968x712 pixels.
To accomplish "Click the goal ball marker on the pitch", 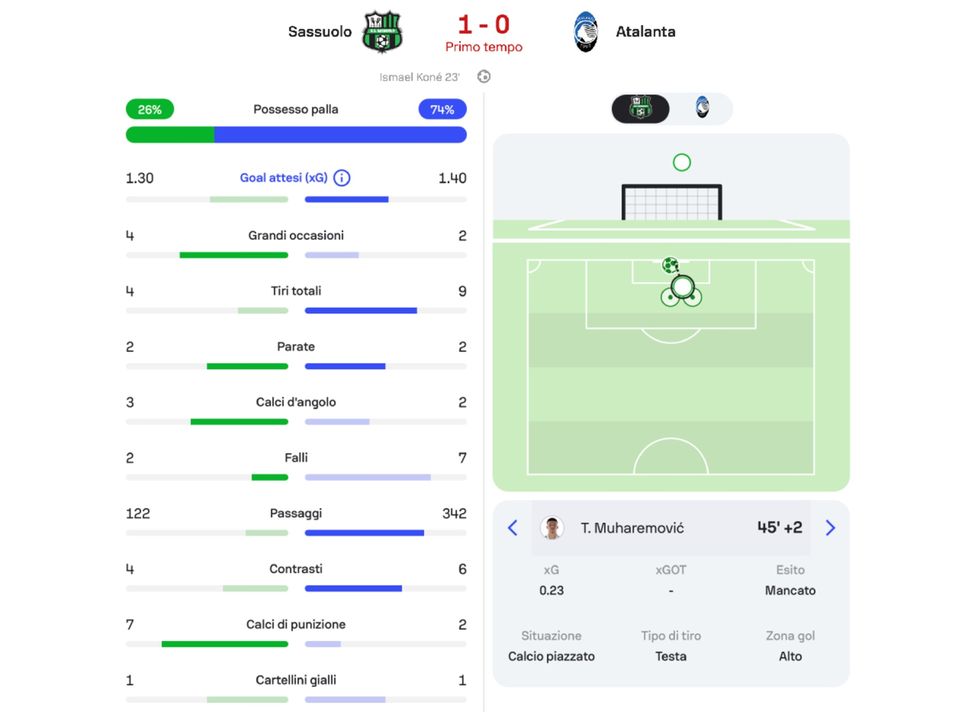I will coord(670,266).
